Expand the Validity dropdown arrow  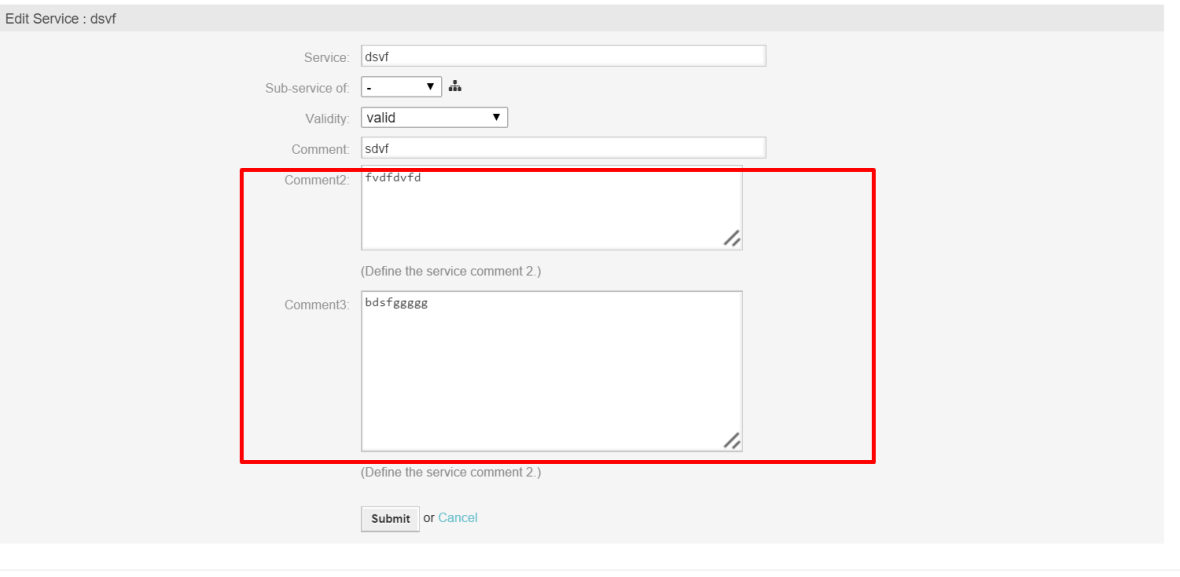point(498,117)
